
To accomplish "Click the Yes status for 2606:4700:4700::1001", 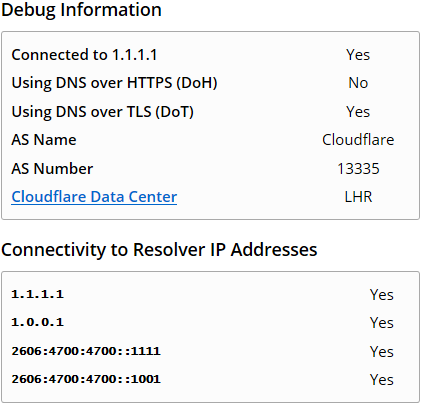I will [382, 380].
